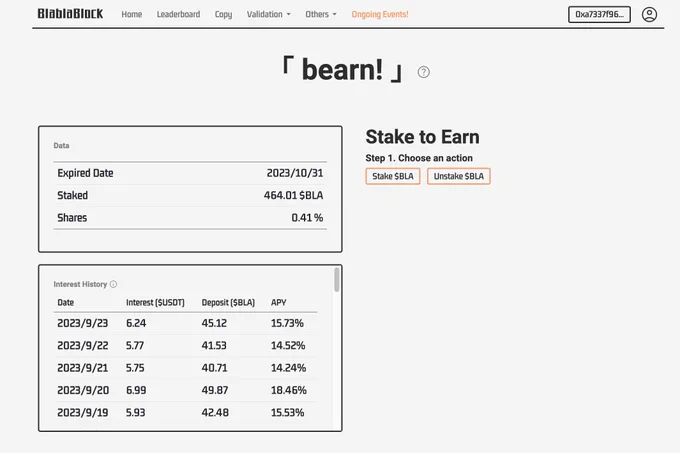Viewport: 680px width, 453px height.
Task: Open Ongoing Events! link
Action: 380,14
